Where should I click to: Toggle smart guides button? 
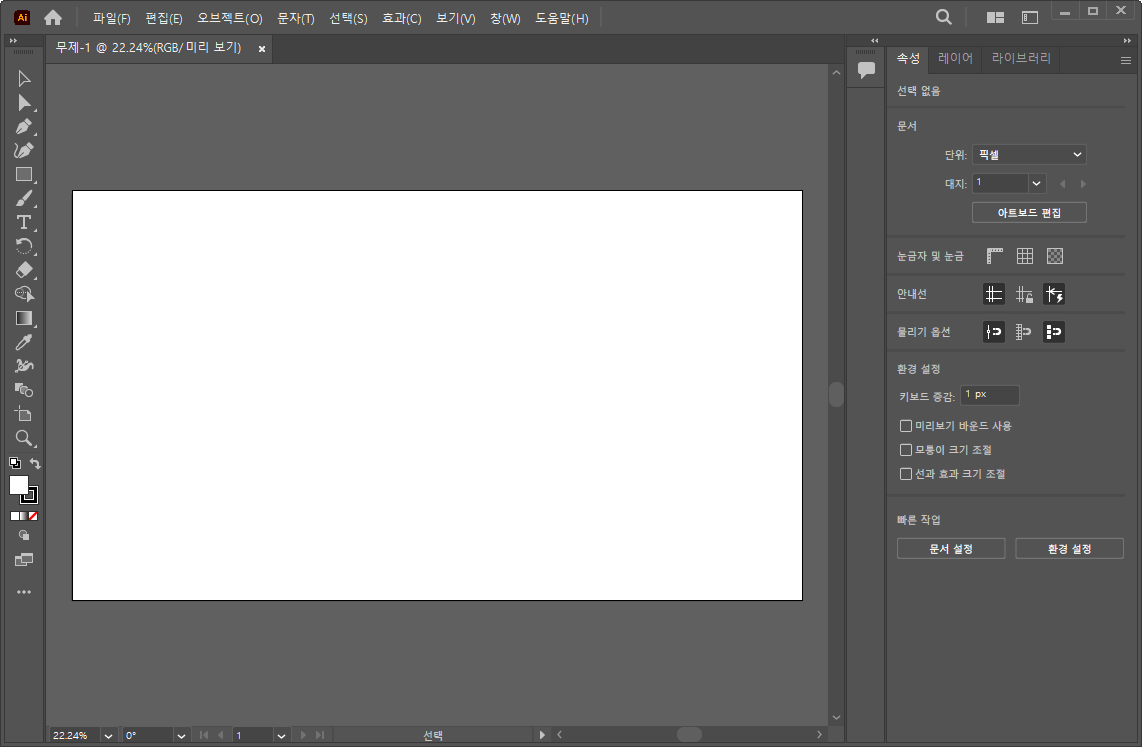pos(1054,294)
